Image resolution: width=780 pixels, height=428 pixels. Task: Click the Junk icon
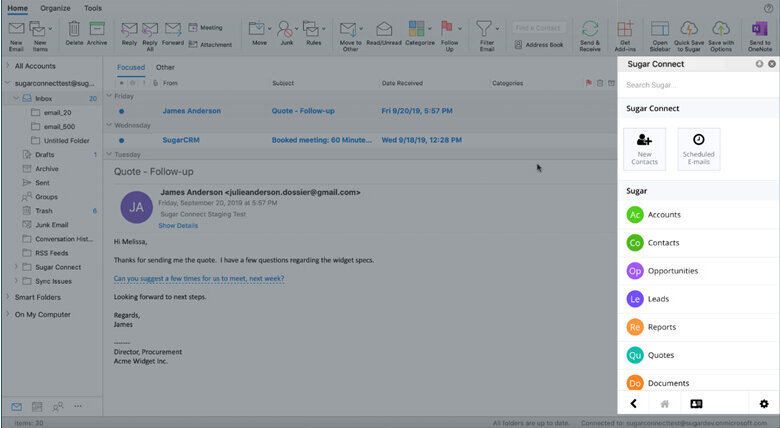click(x=285, y=29)
